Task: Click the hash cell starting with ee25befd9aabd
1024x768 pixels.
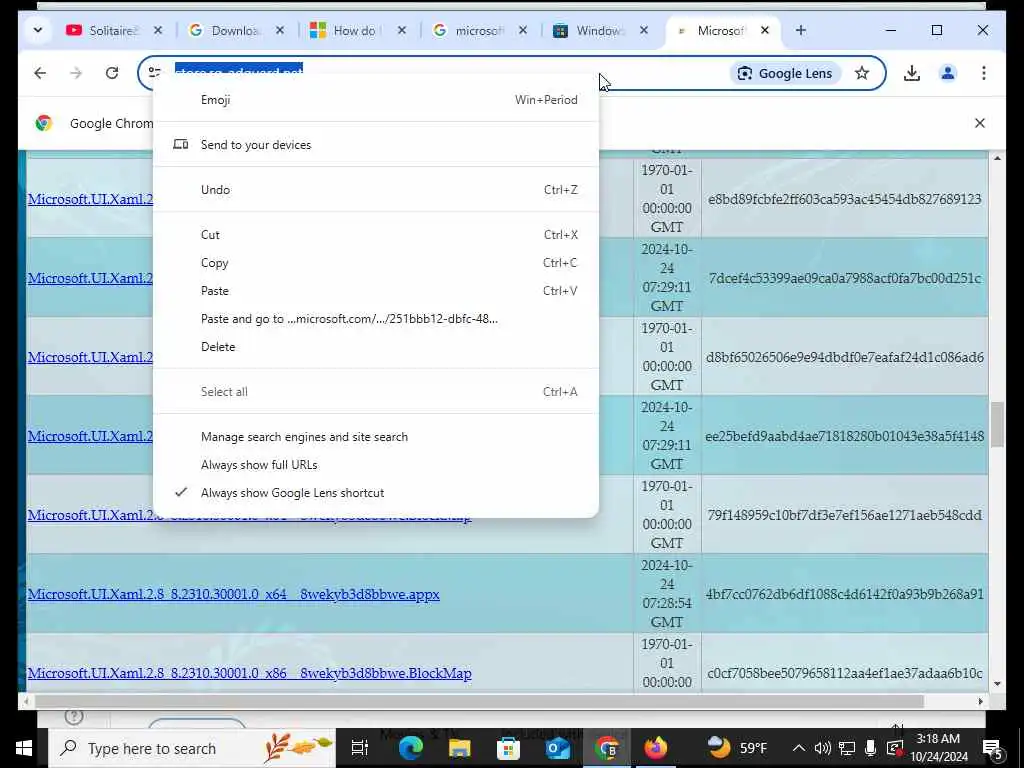Action: (x=844, y=436)
